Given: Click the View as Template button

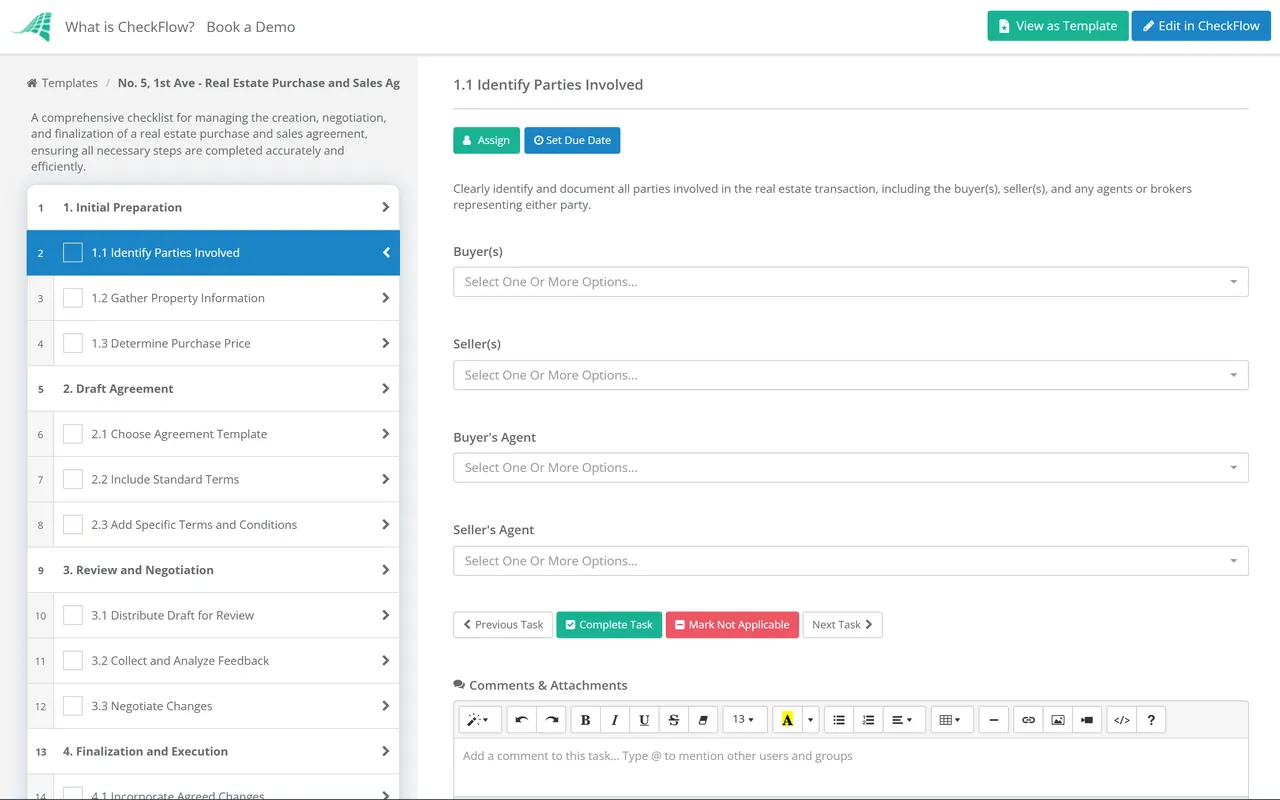Looking at the screenshot, I should pyautogui.click(x=1058, y=26).
